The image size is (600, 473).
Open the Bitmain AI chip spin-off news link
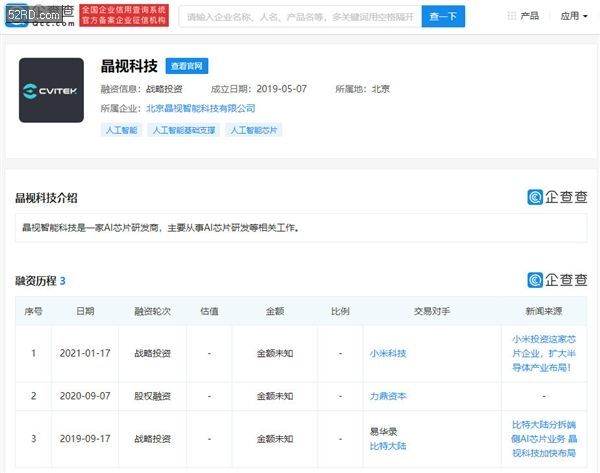tap(549, 438)
